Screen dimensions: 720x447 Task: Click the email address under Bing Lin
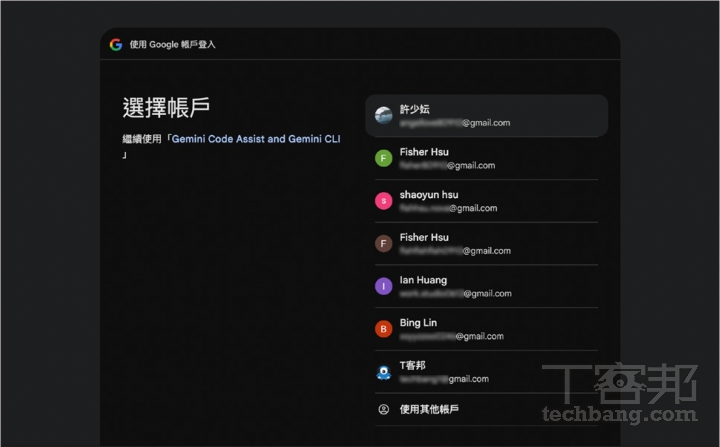pyautogui.click(x=451, y=336)
